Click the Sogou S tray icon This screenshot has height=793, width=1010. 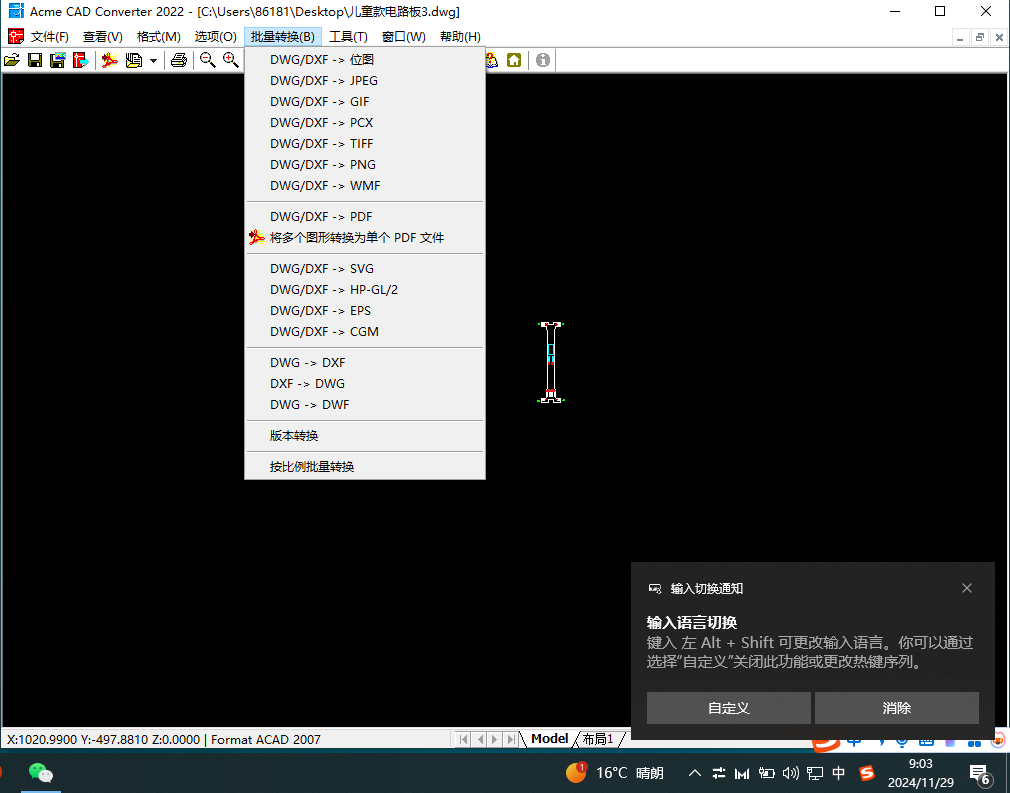coord(867,772)
